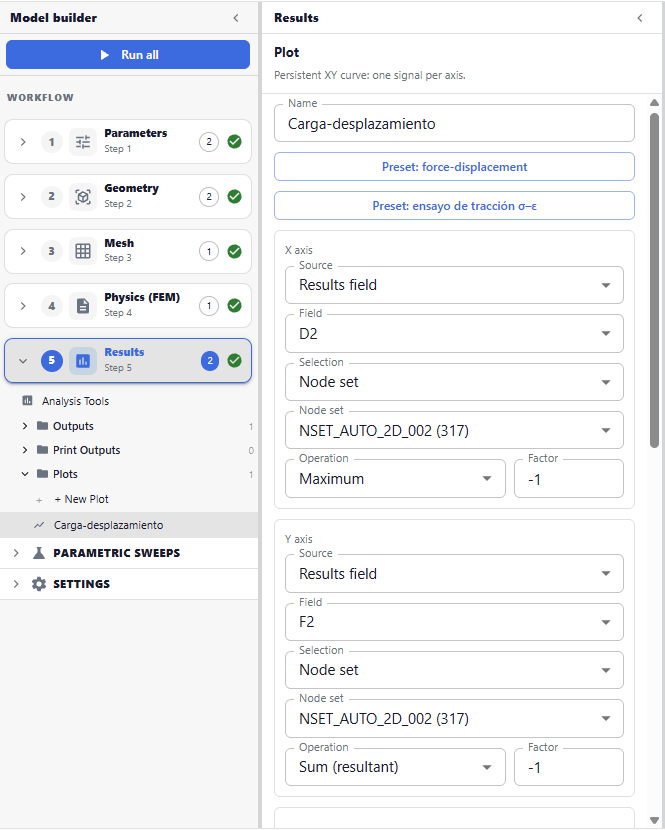This screenshot has width=665, height=830.
Task: Expand the Parametric Sweeps section
Action: (16, 553)
